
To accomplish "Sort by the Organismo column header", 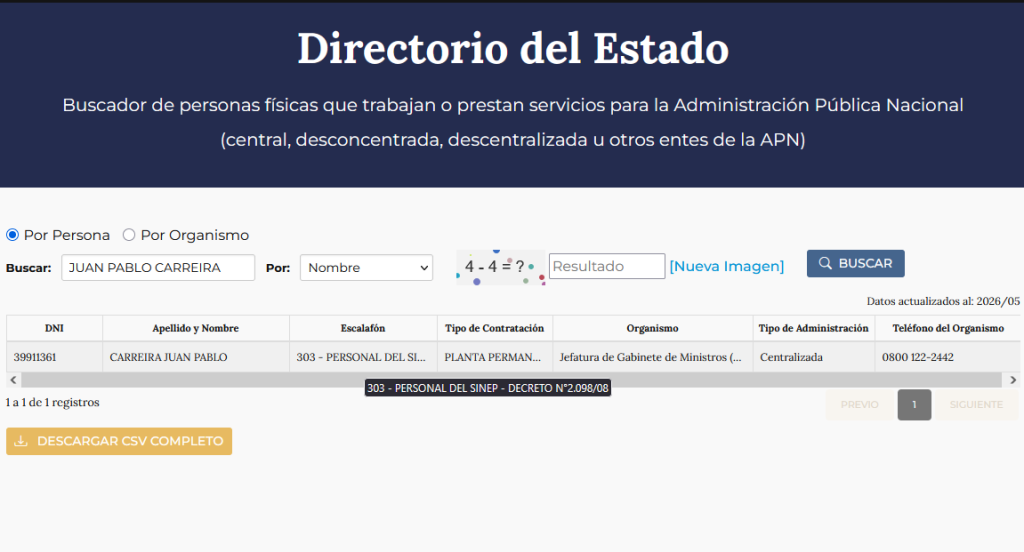I will click(652, 328).
